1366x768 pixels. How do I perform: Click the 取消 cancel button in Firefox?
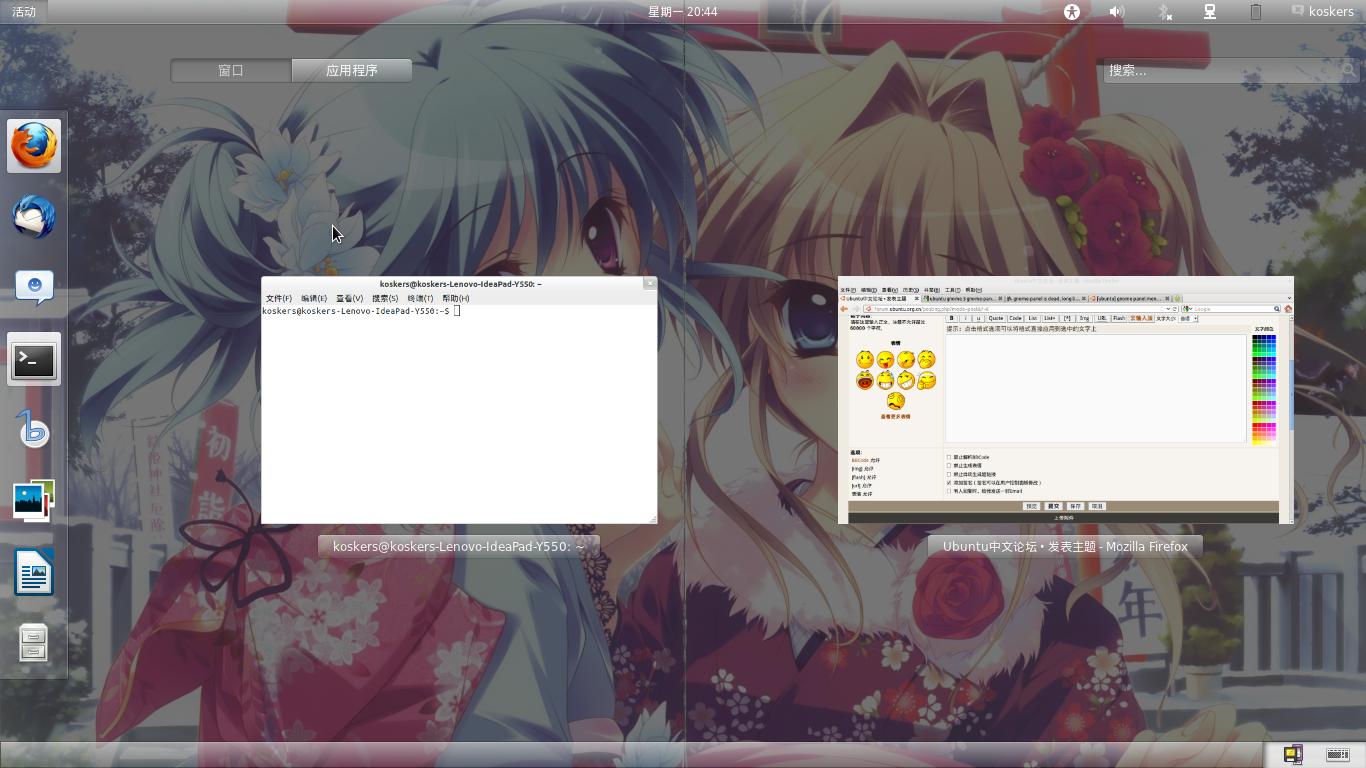point(1097,506)
